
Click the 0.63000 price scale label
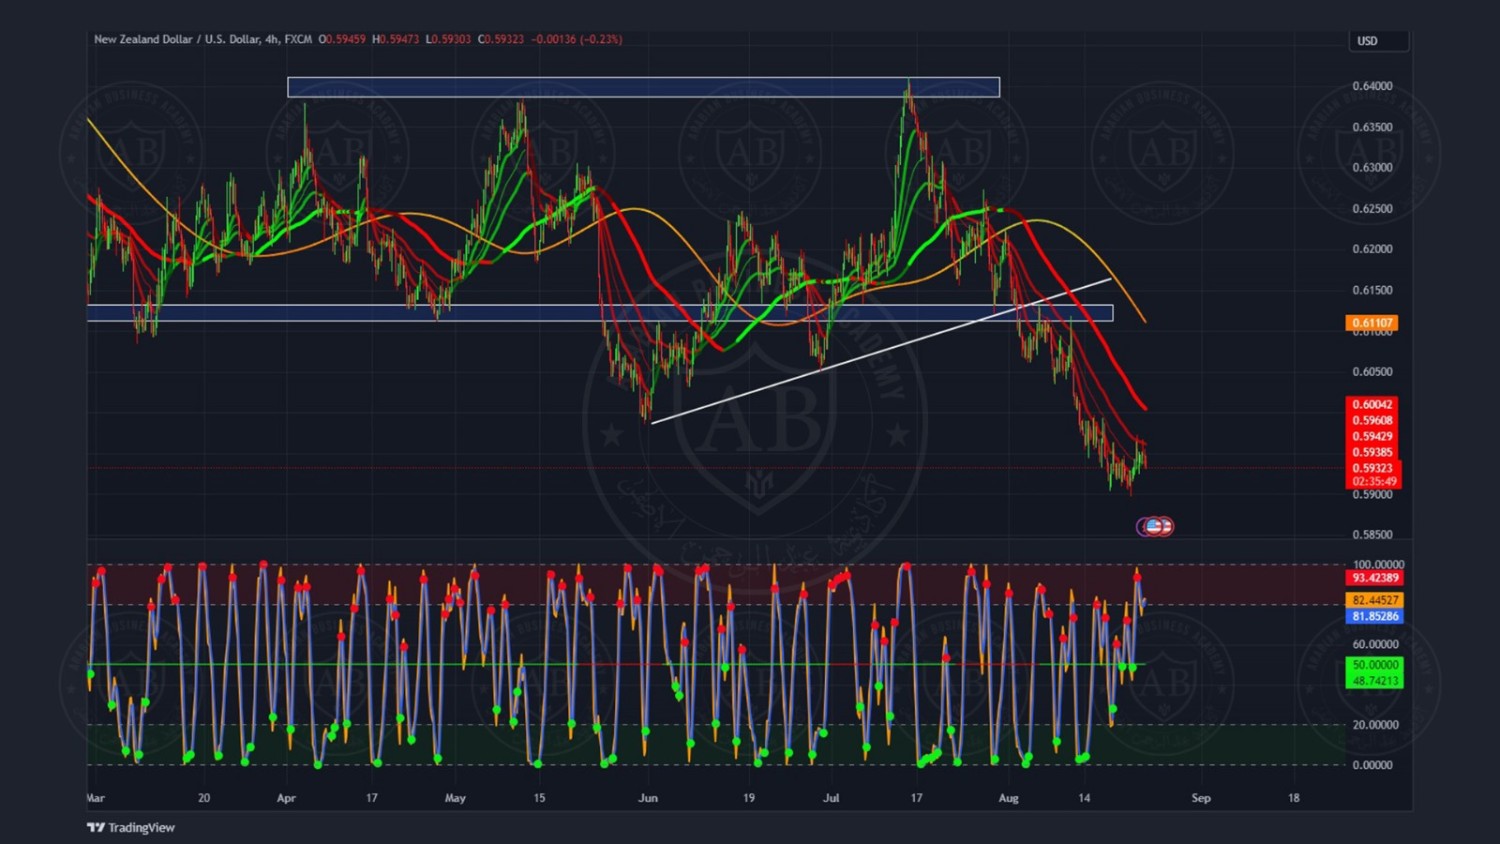[1372, 167]
